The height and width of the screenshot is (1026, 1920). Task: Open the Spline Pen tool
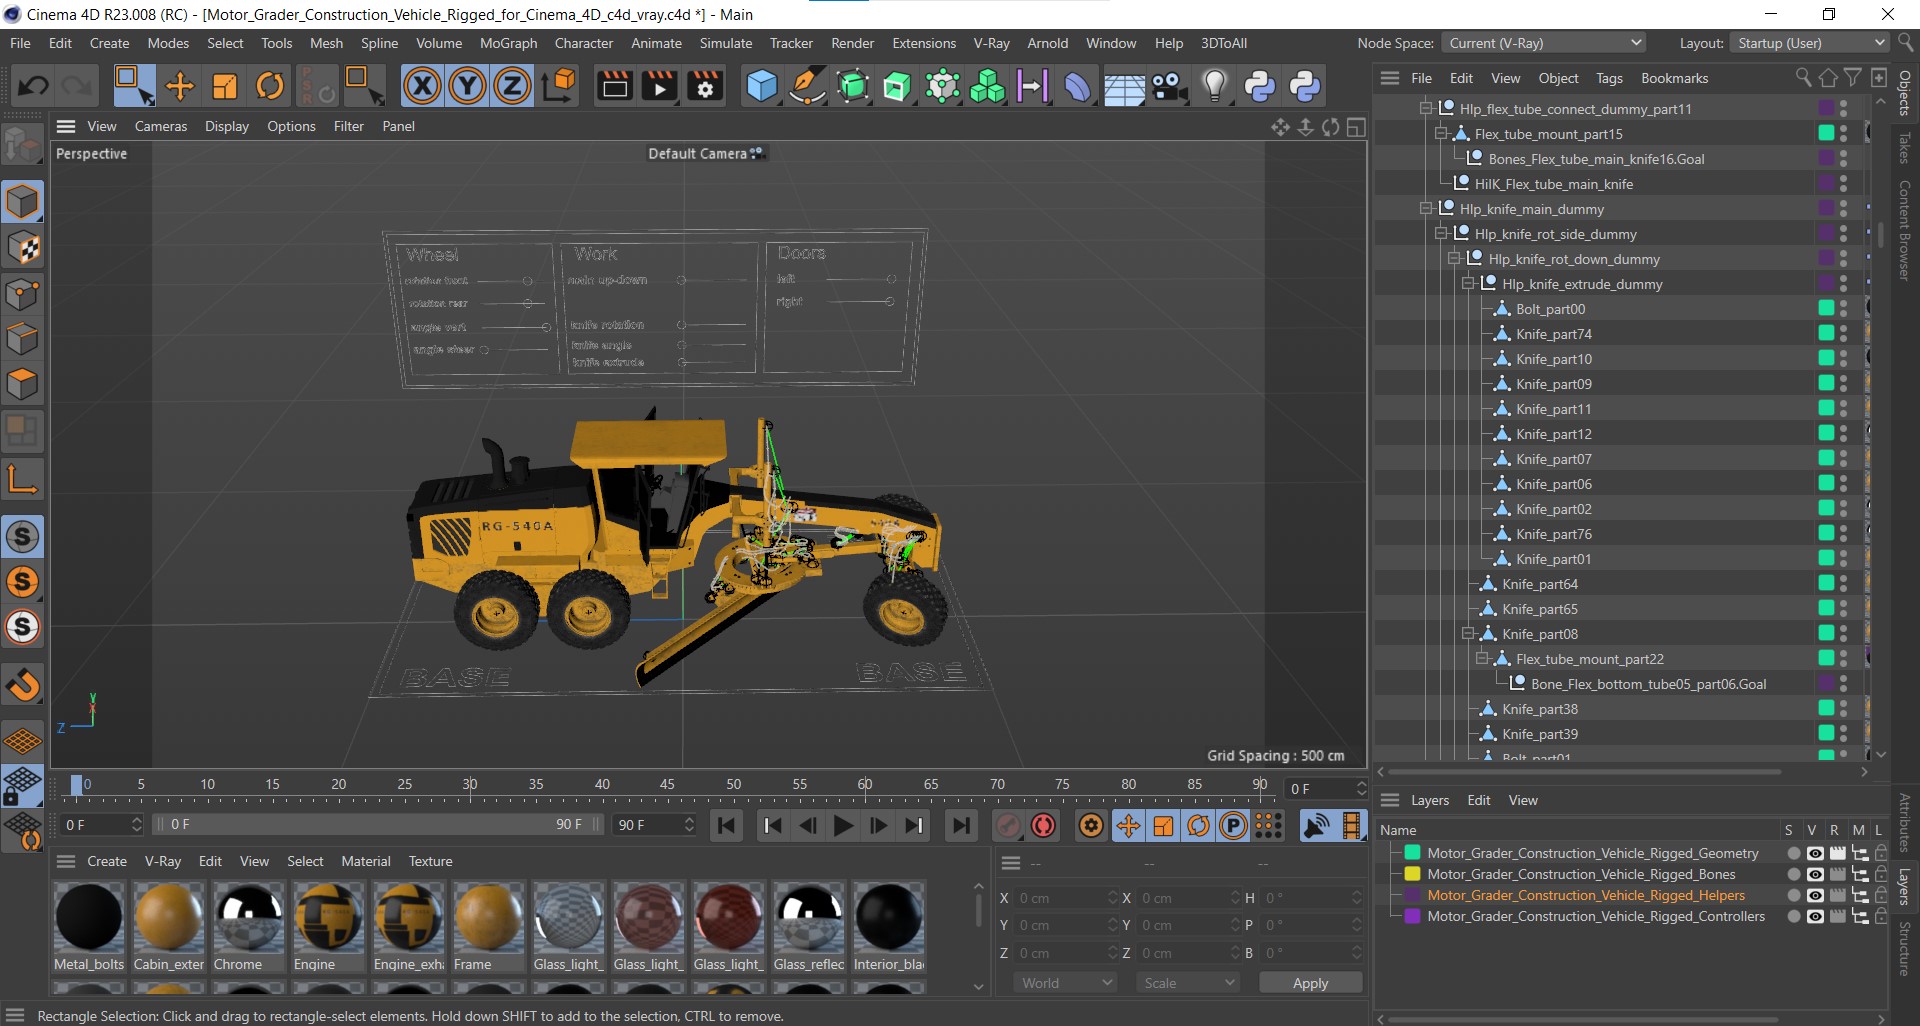pyautogui.click(x=806, y=86)
